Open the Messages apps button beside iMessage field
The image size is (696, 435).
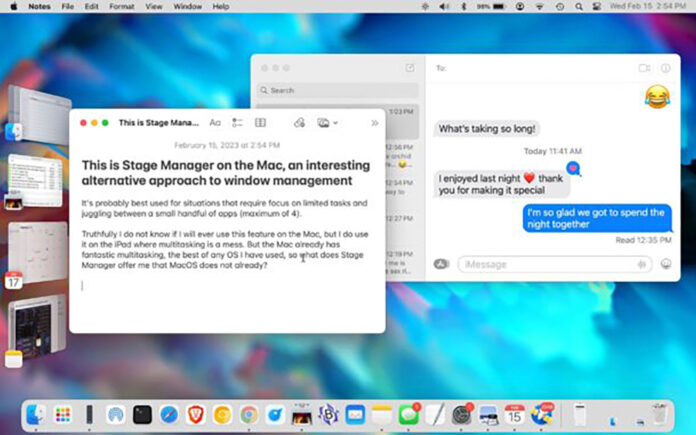click(441, 264)
